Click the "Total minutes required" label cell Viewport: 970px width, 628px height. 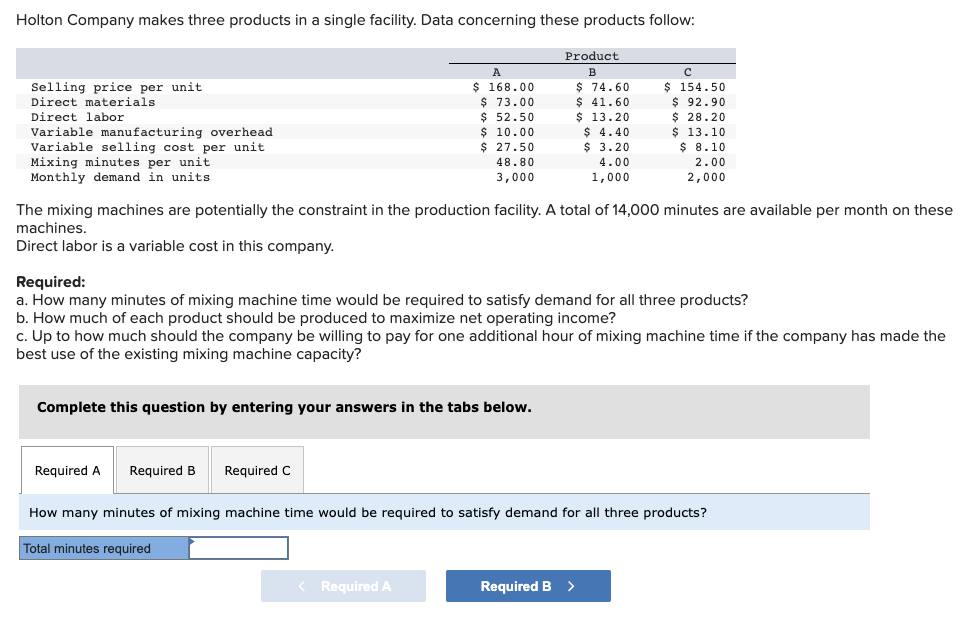pos(104,548)
